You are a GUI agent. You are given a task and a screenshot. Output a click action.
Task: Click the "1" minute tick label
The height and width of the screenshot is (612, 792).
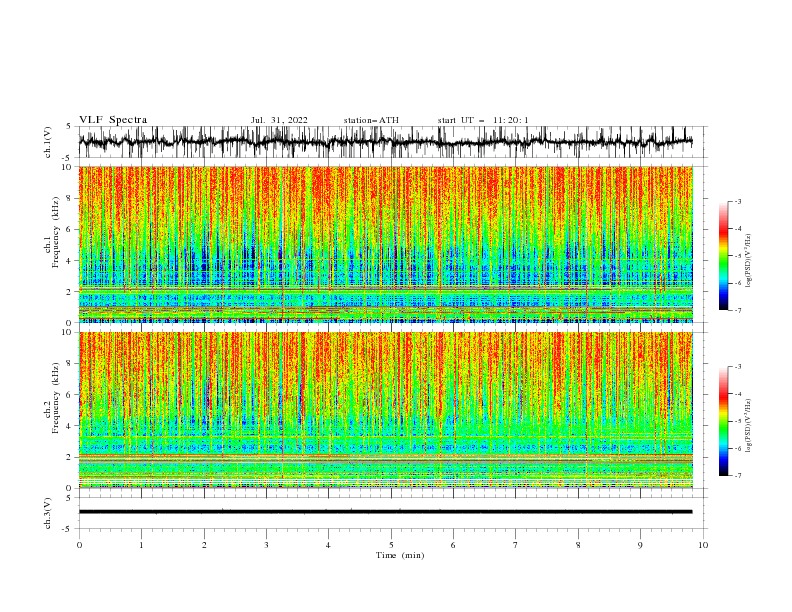[x=141, y=545]
